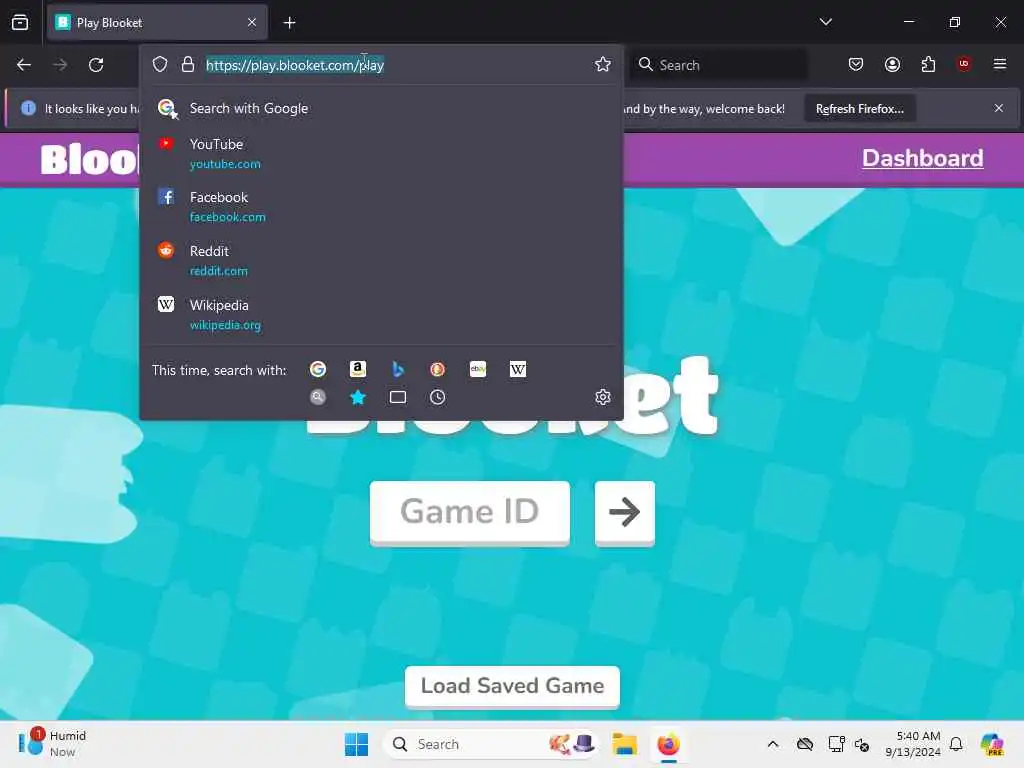Image resolution: width=1024 pixels, height=768 pixels.
Task: Open tracking protection shield icon
Action: (x=160, y=64)
